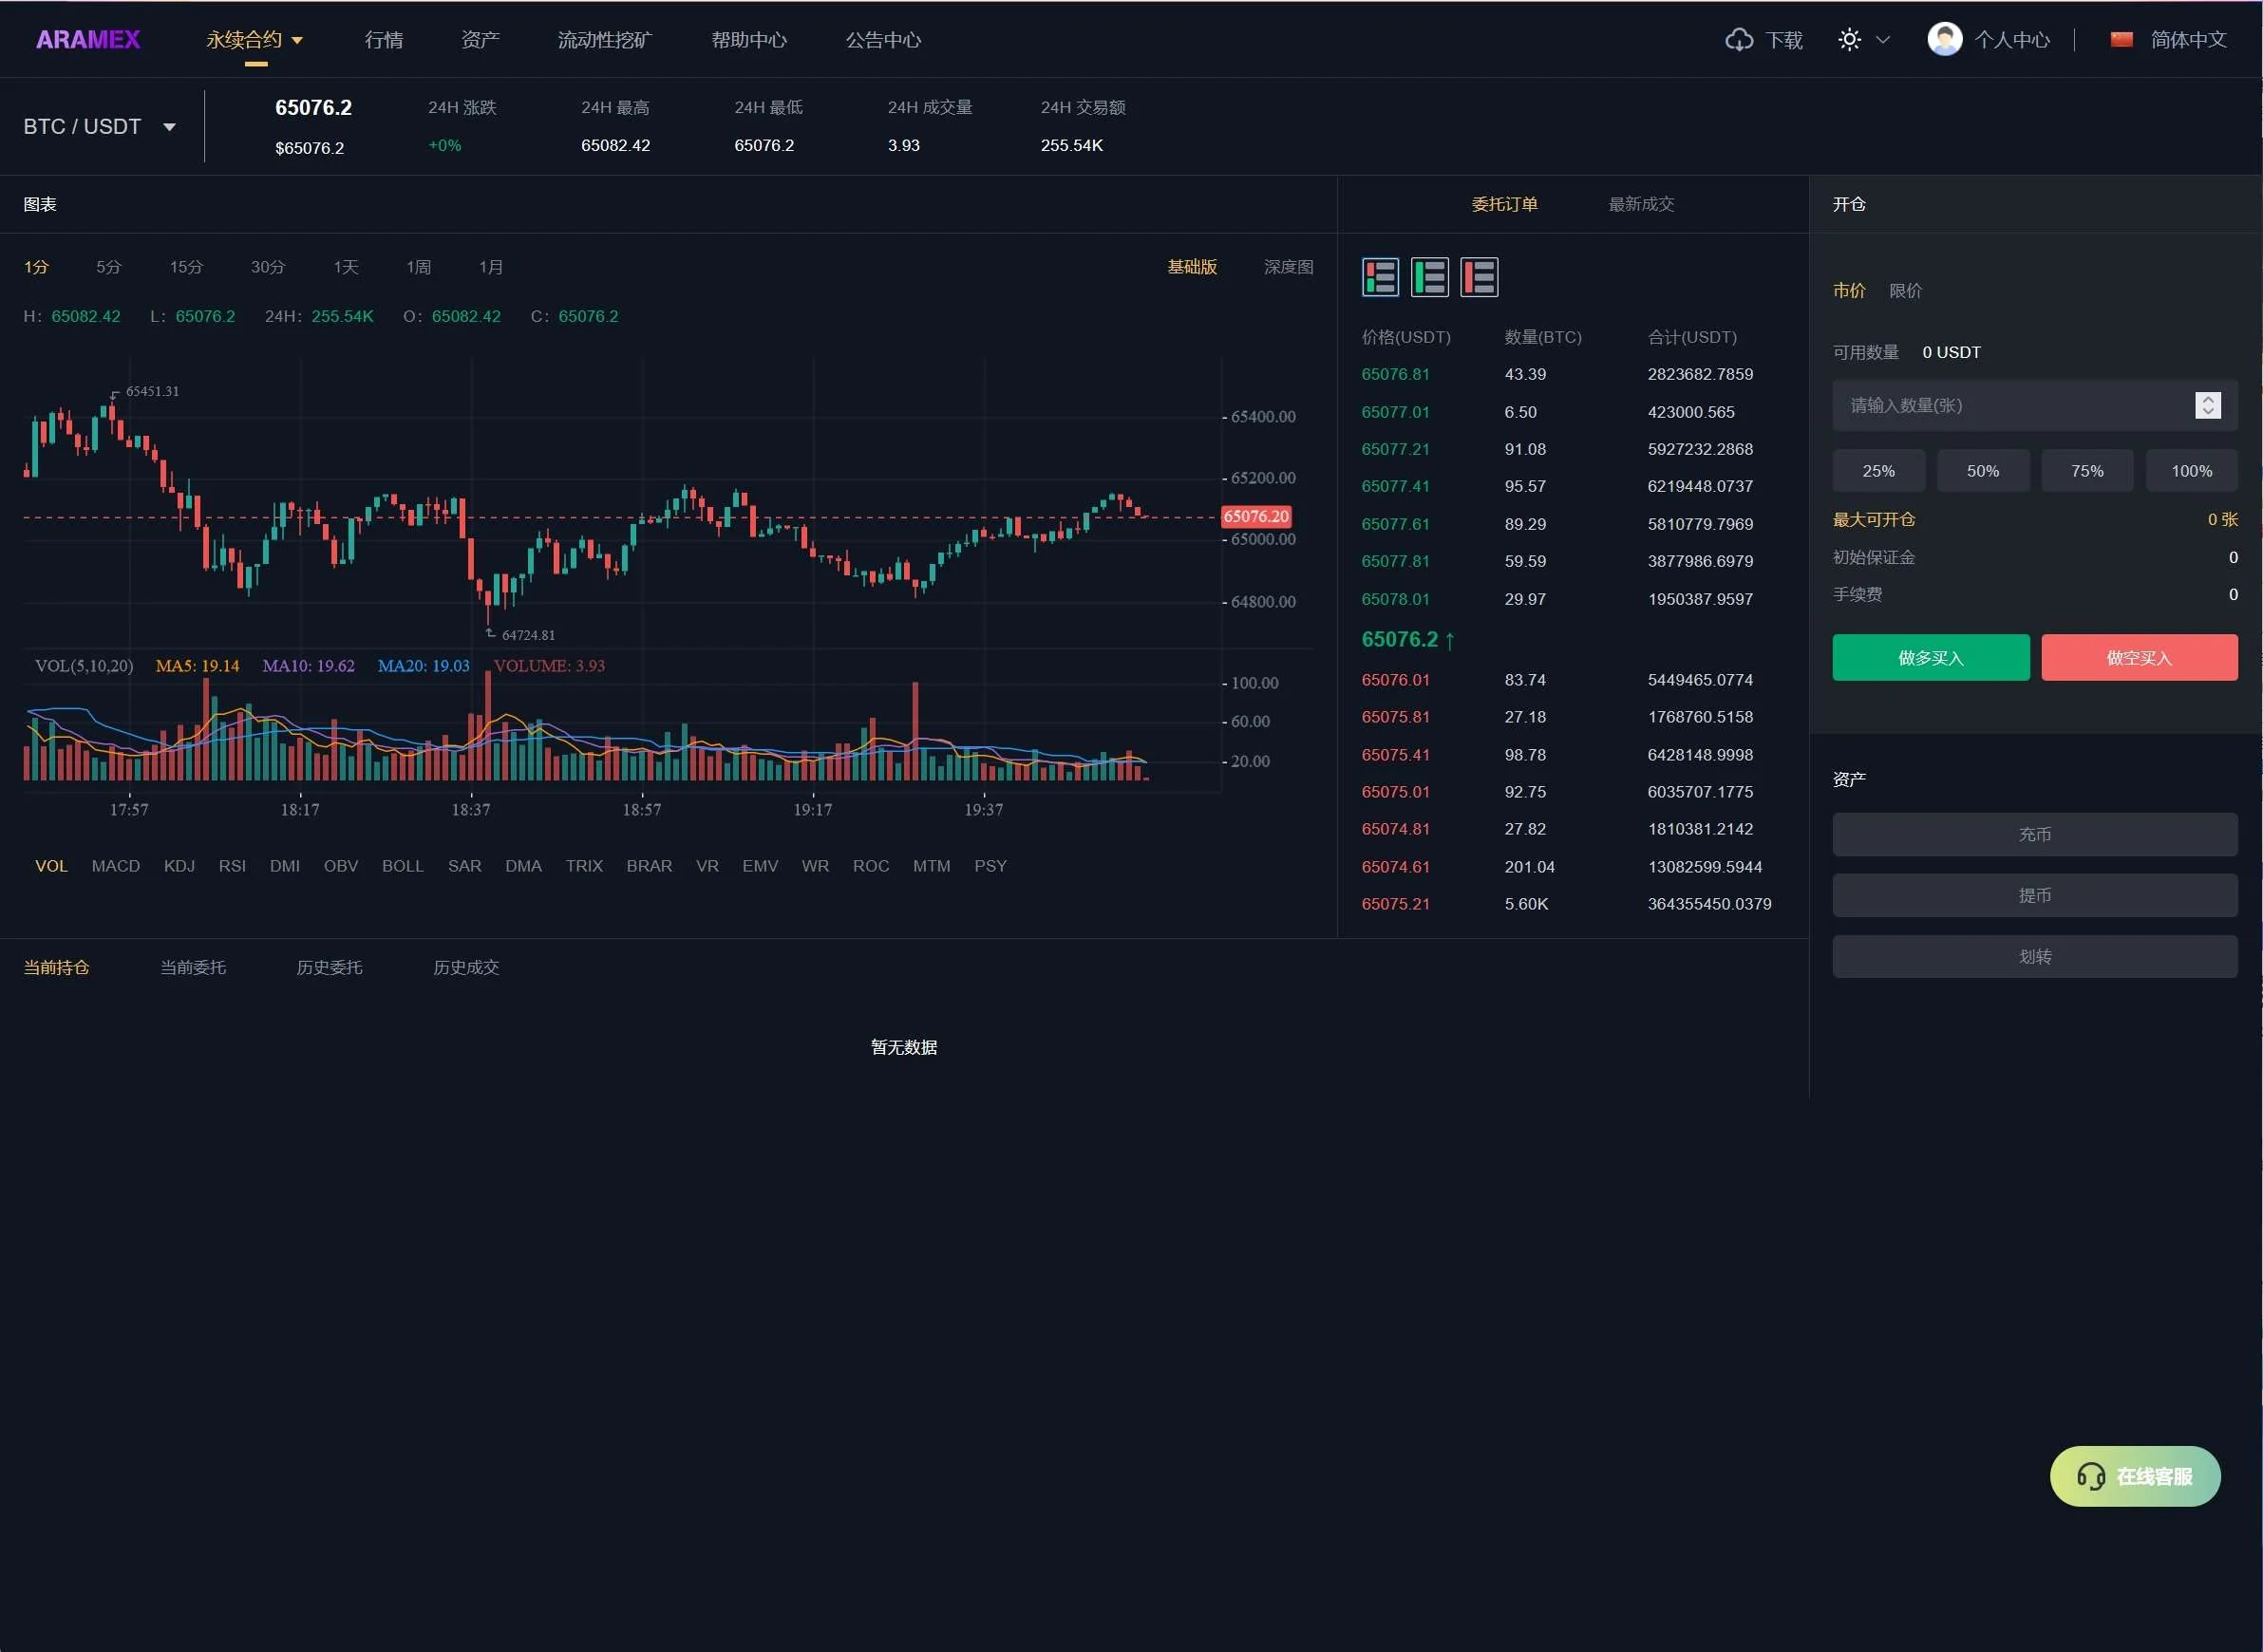Click the 充币 deposit button
Viewport: 2263px width, 1652px height.
2034,834
